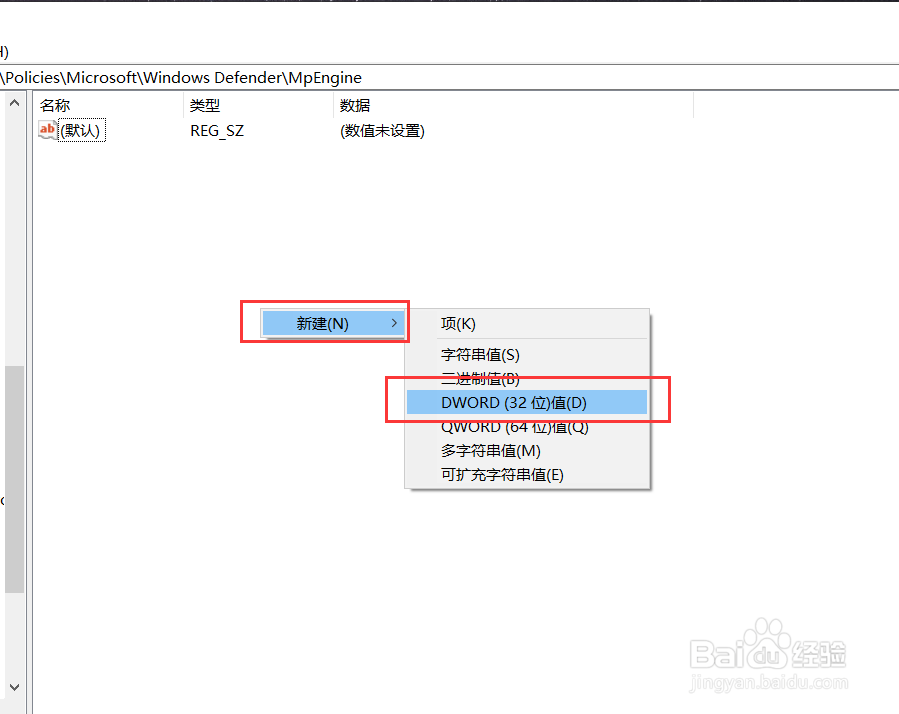Screen dimensions: 899x714
Task: Click the tree pane vertical scrollbar thumb
Action: [x=15, y=479]
